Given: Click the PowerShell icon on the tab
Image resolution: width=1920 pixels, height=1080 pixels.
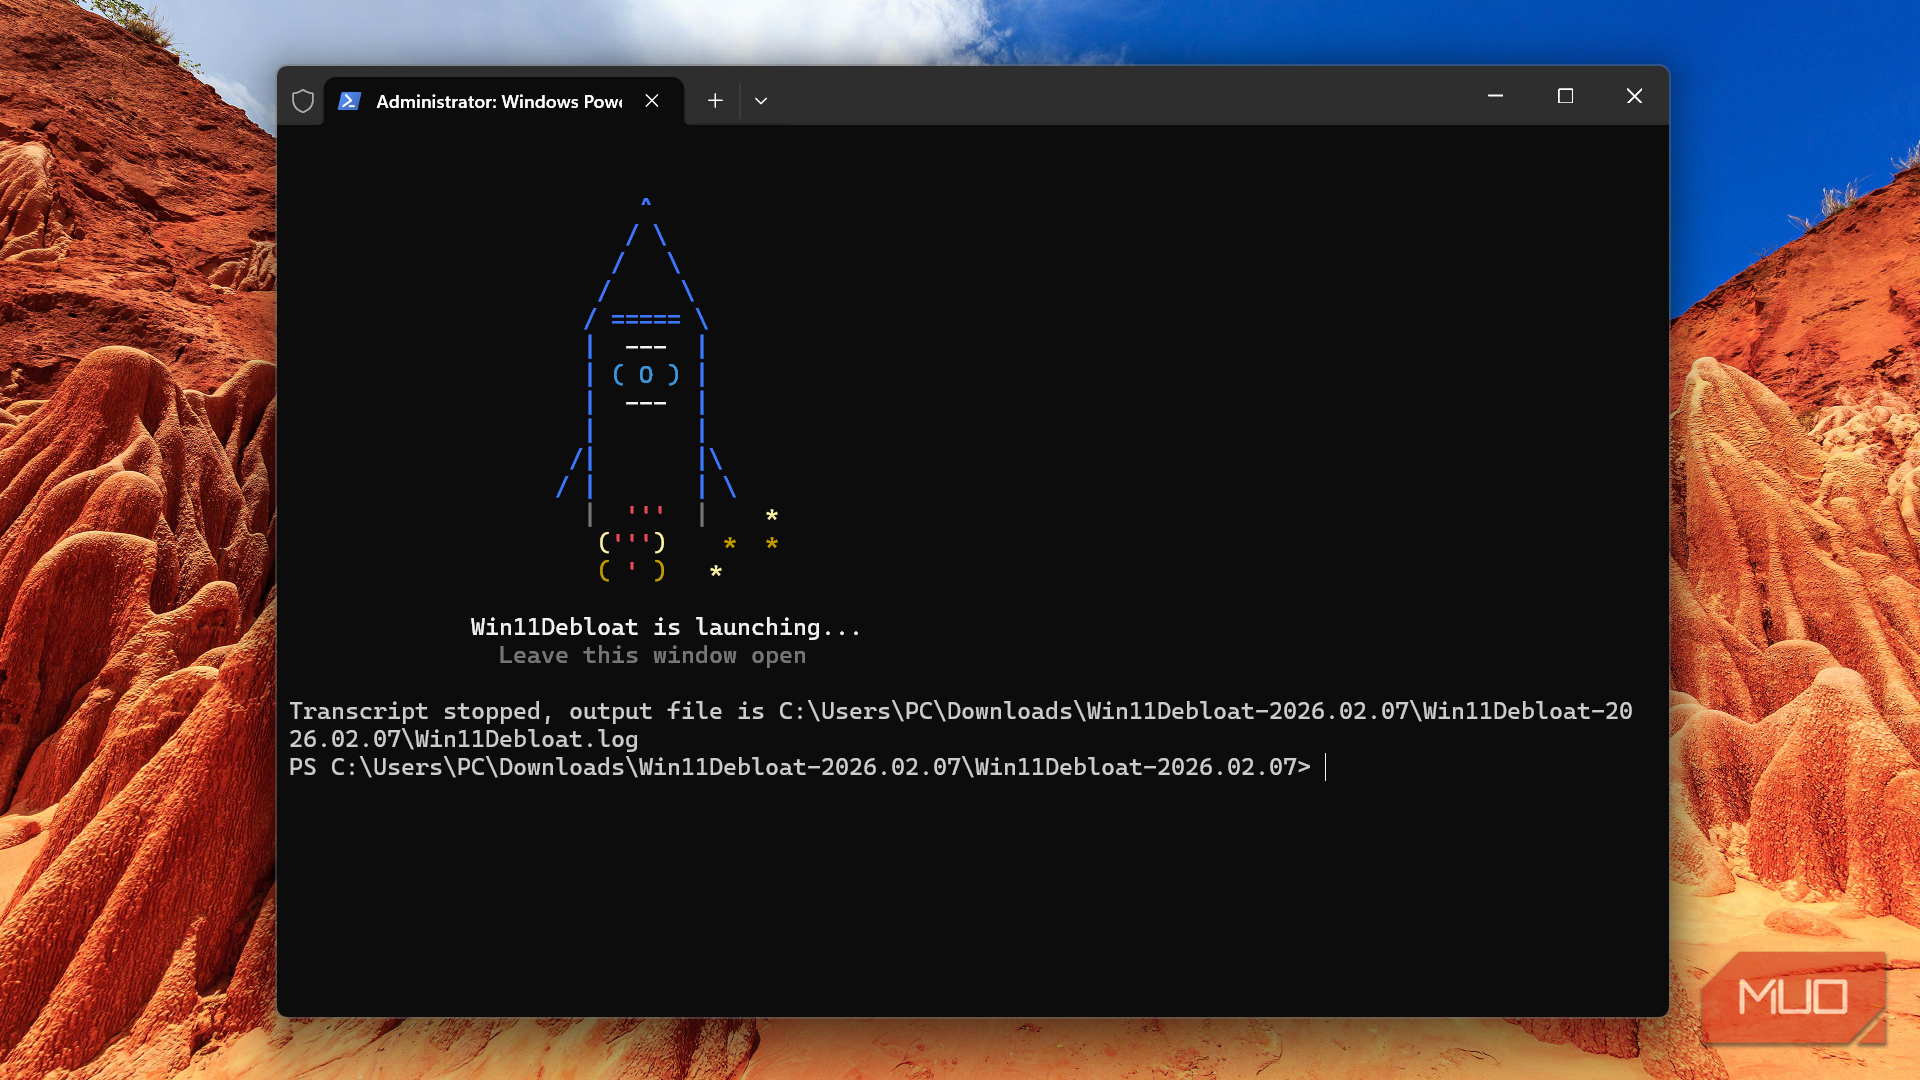Looking at the screenshot, I should click(x=349, y=101).
